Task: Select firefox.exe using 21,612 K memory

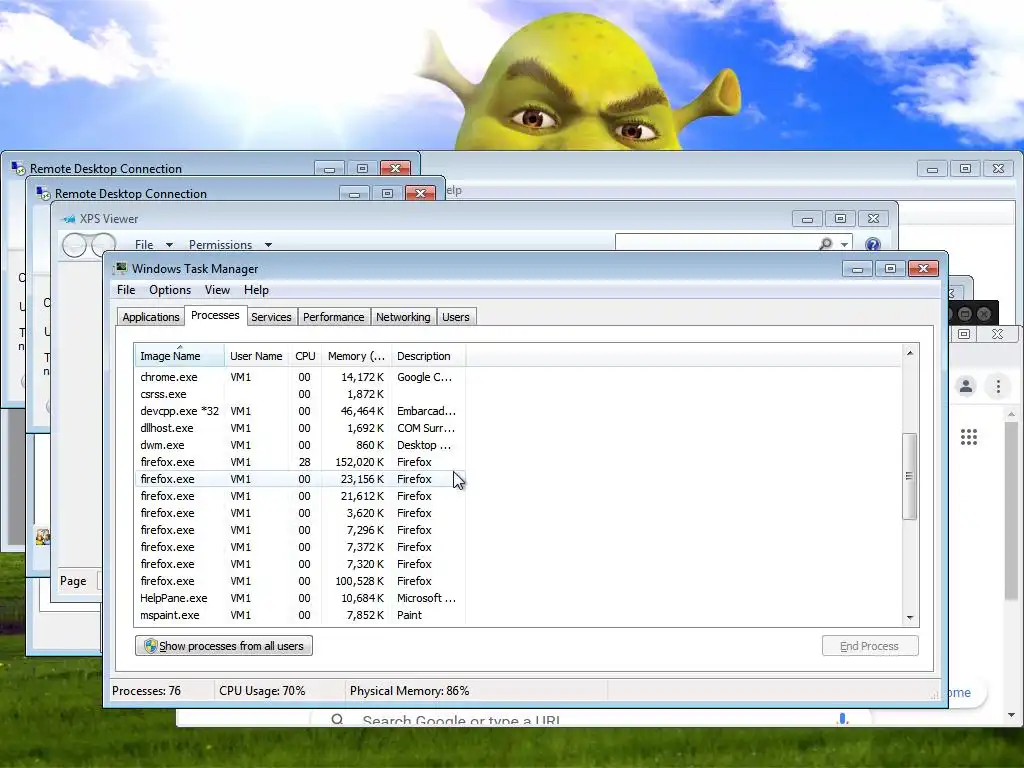Action: 300,496
